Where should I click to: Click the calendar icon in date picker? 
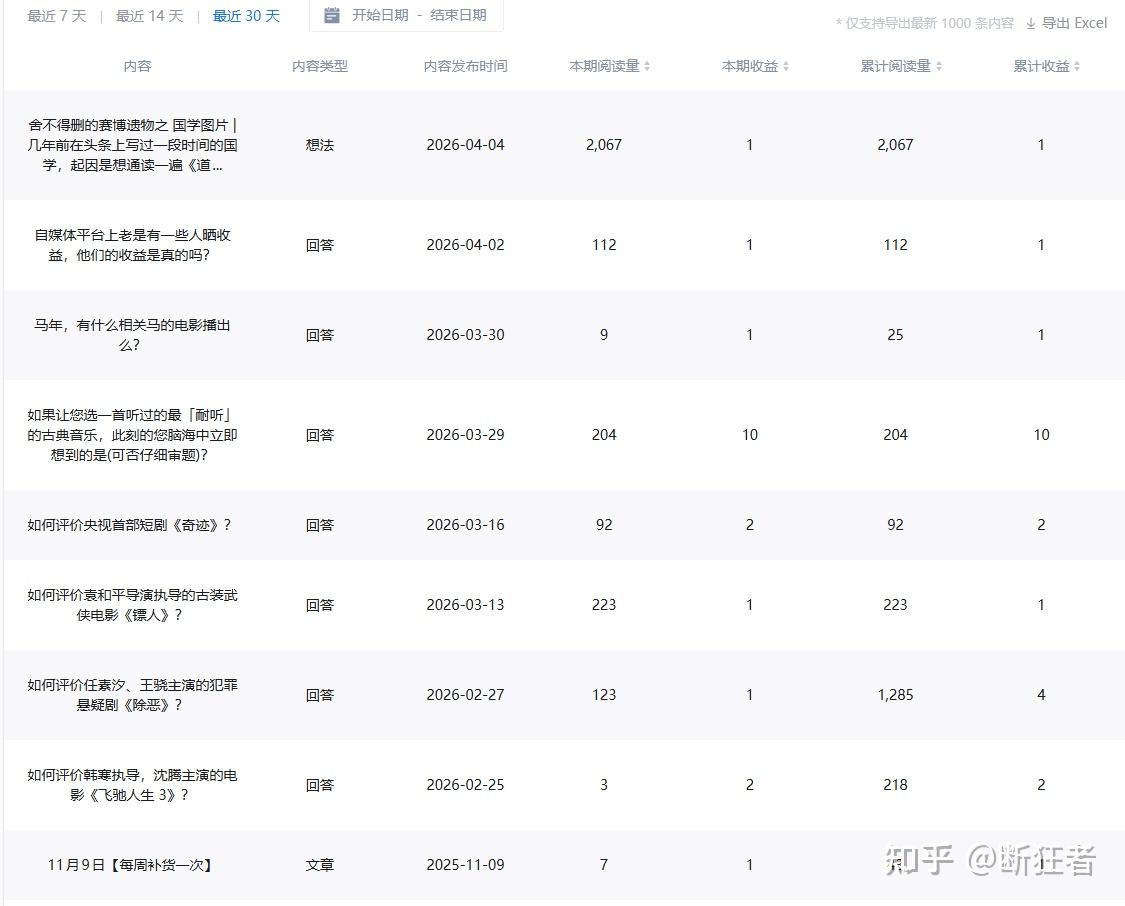tap(331, 15)
